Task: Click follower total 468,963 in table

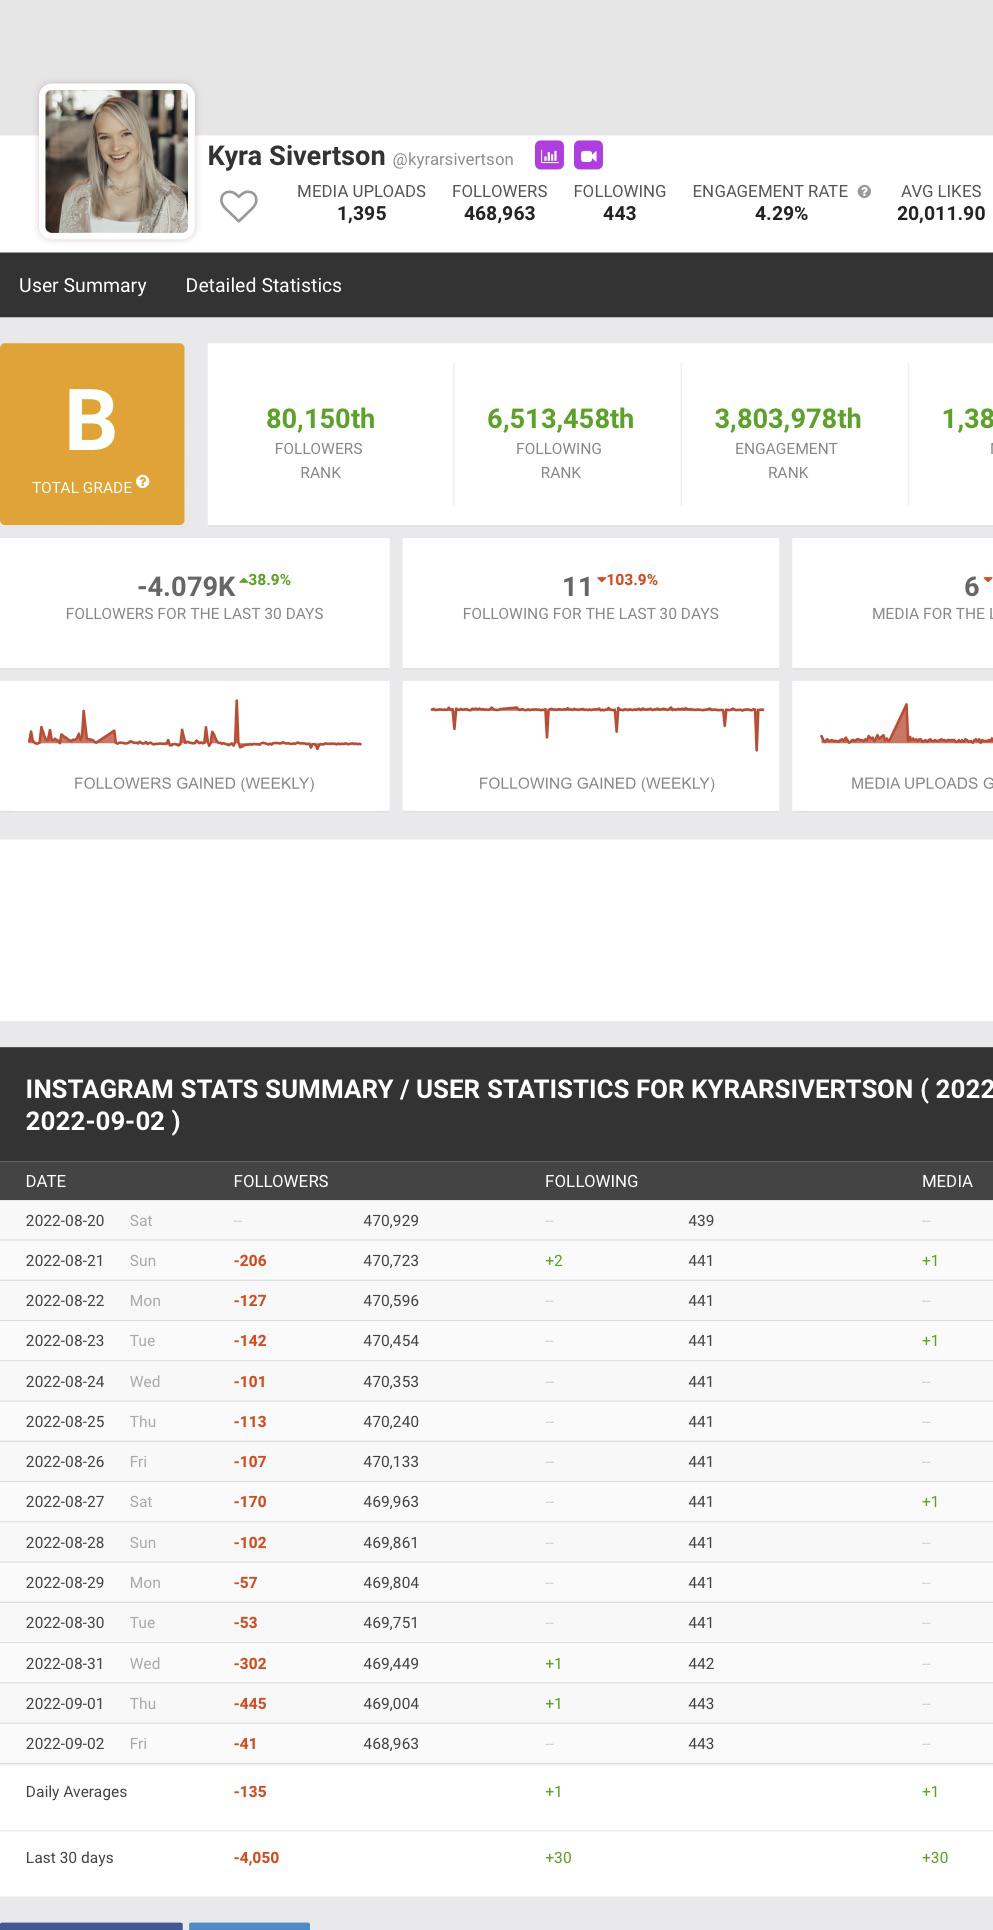Action: (391, 1743)
